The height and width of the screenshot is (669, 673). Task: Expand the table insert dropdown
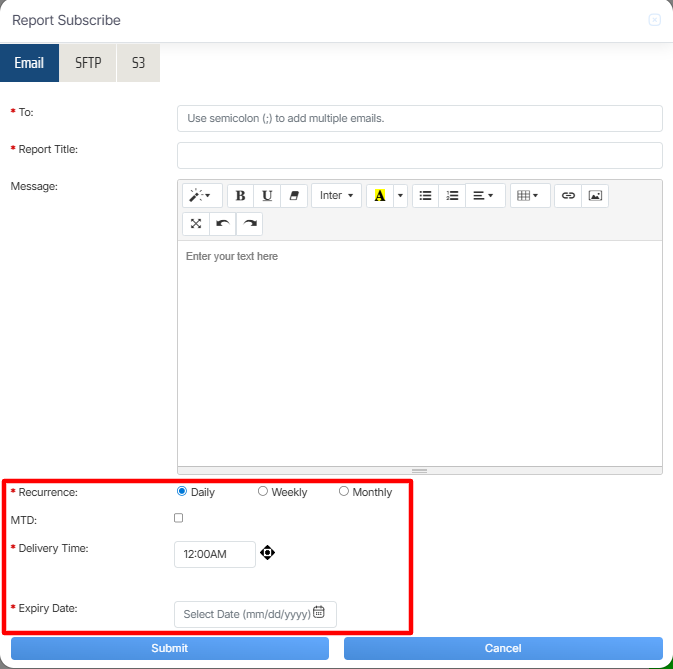(528, 196)
